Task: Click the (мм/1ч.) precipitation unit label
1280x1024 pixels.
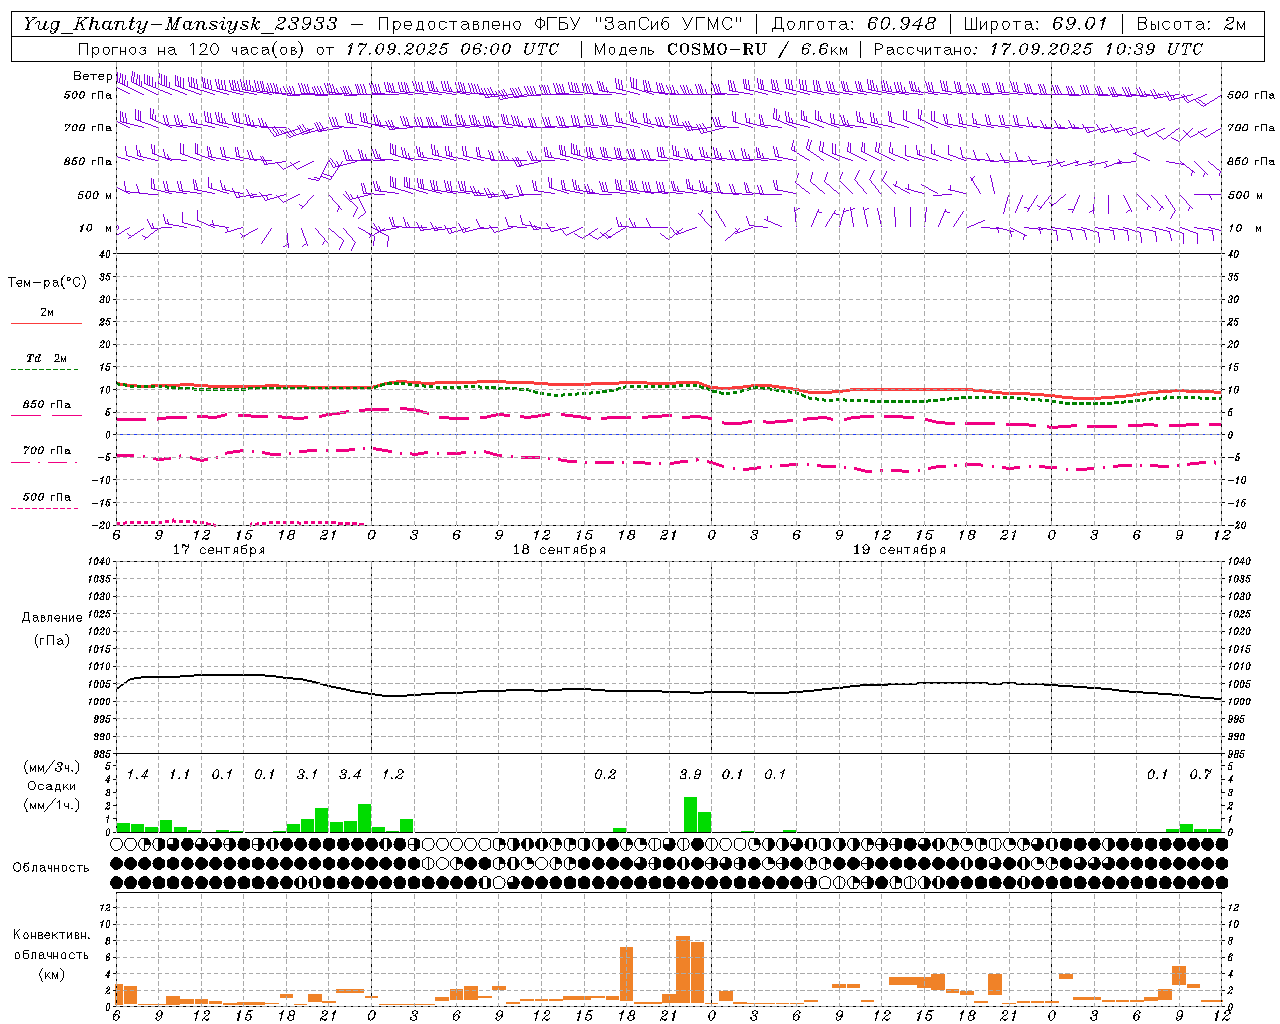Action: 52,805
